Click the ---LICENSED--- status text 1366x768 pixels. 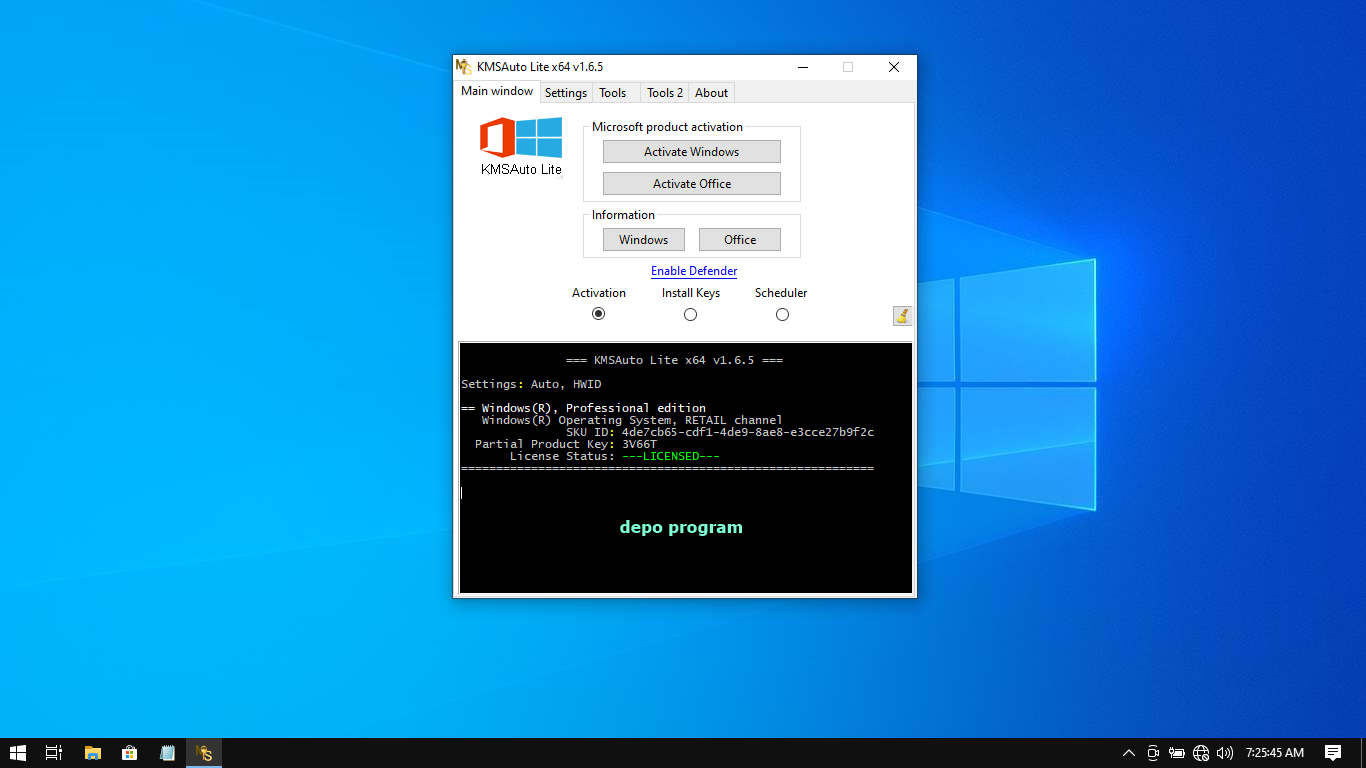671,456
